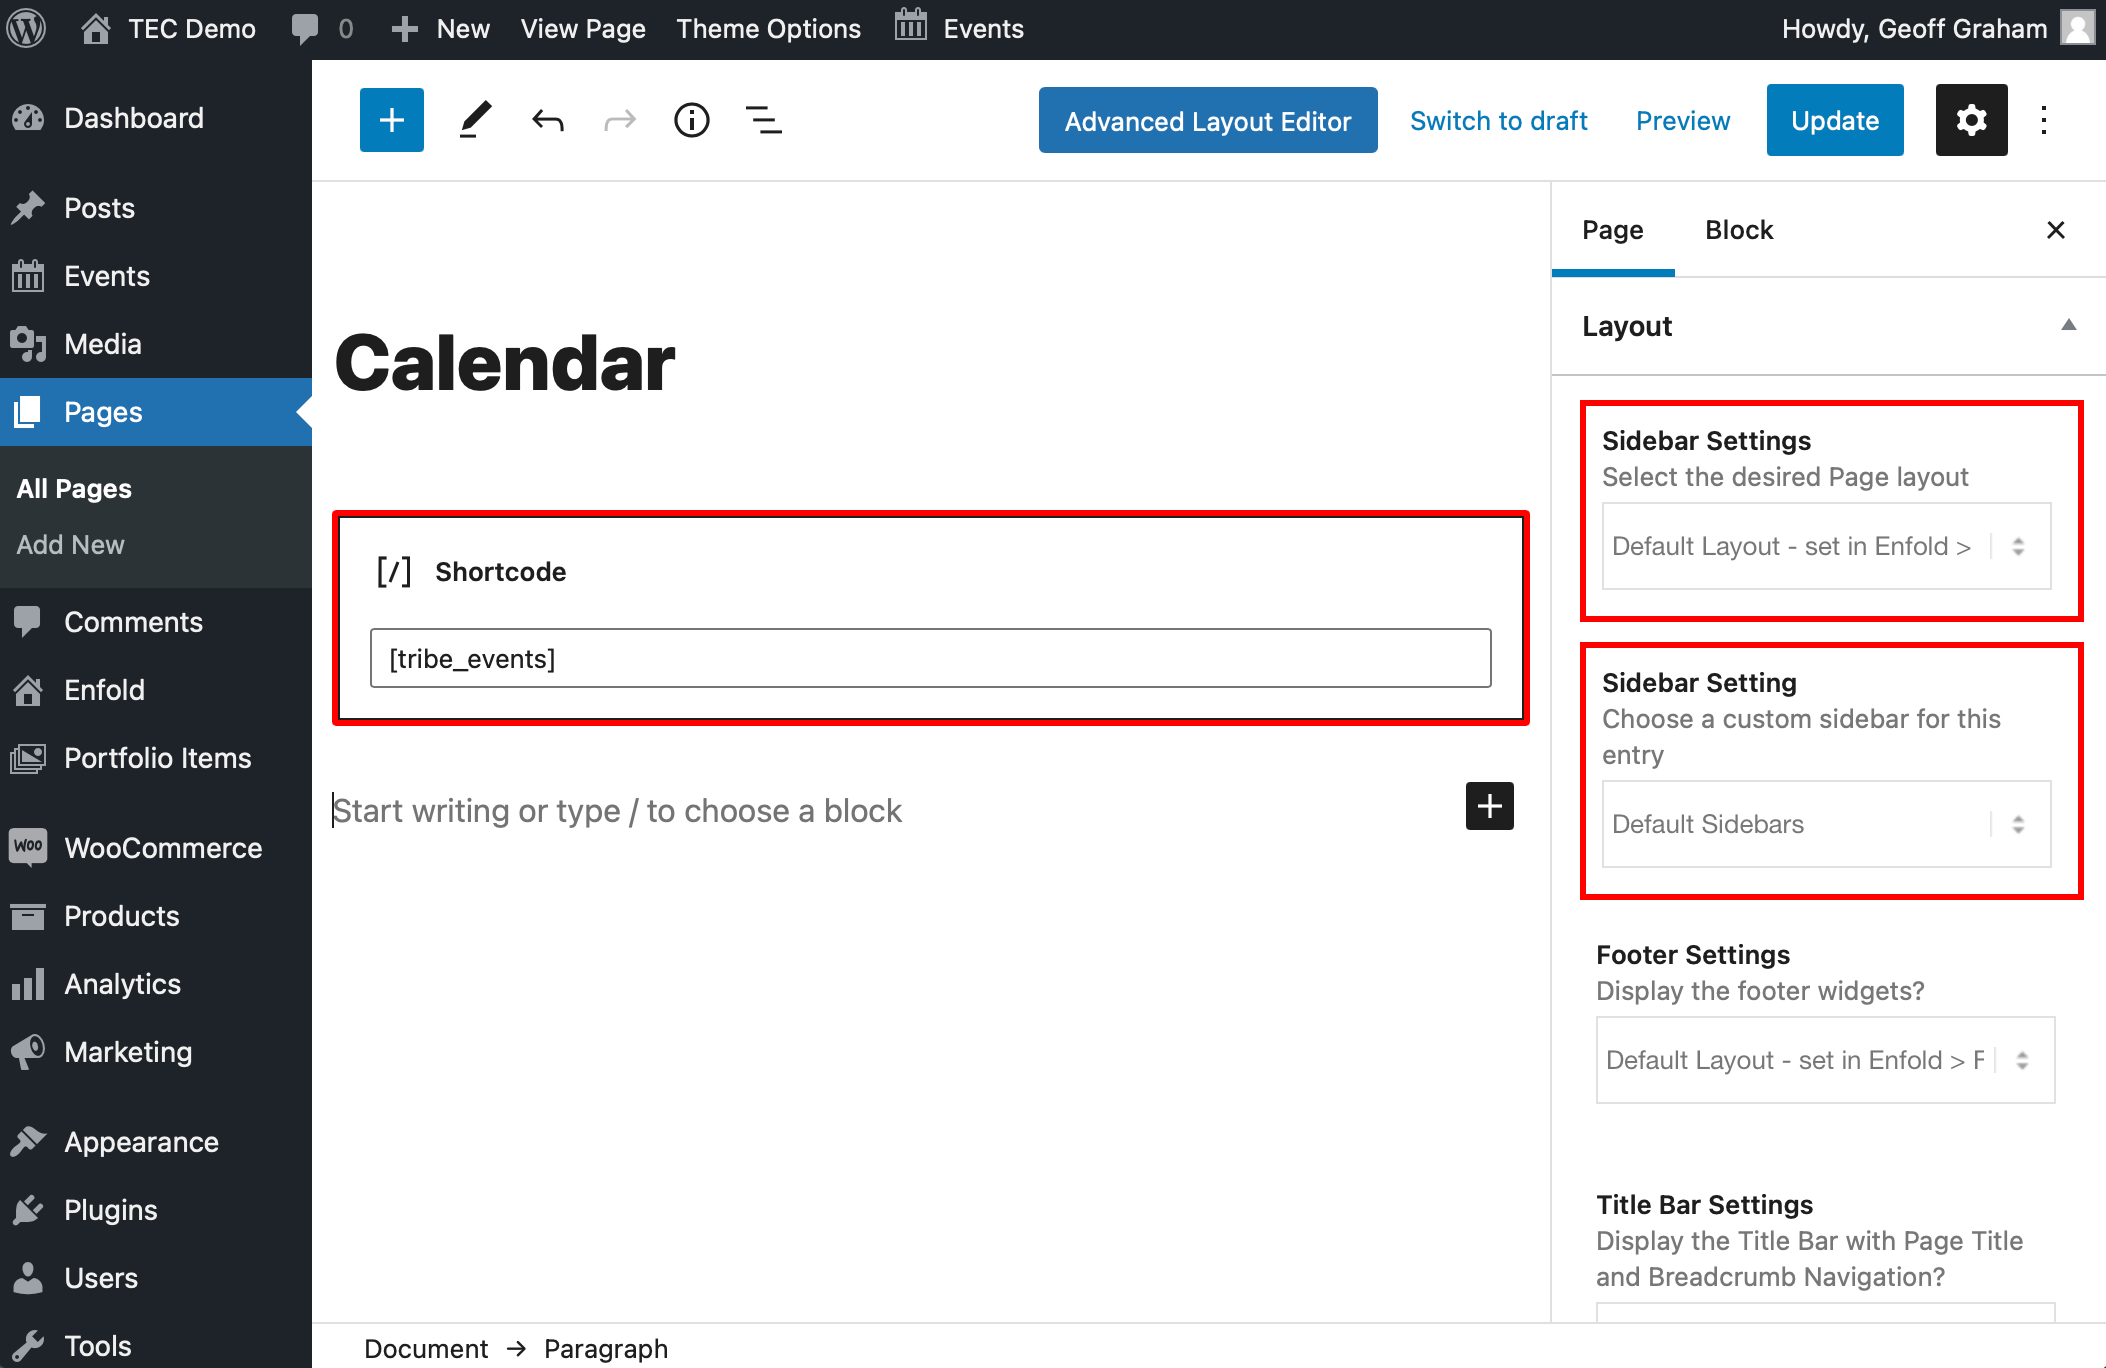Add a block with the inline plus button
This screenshot has height=1368, width=2106.
pos(1489,806)
